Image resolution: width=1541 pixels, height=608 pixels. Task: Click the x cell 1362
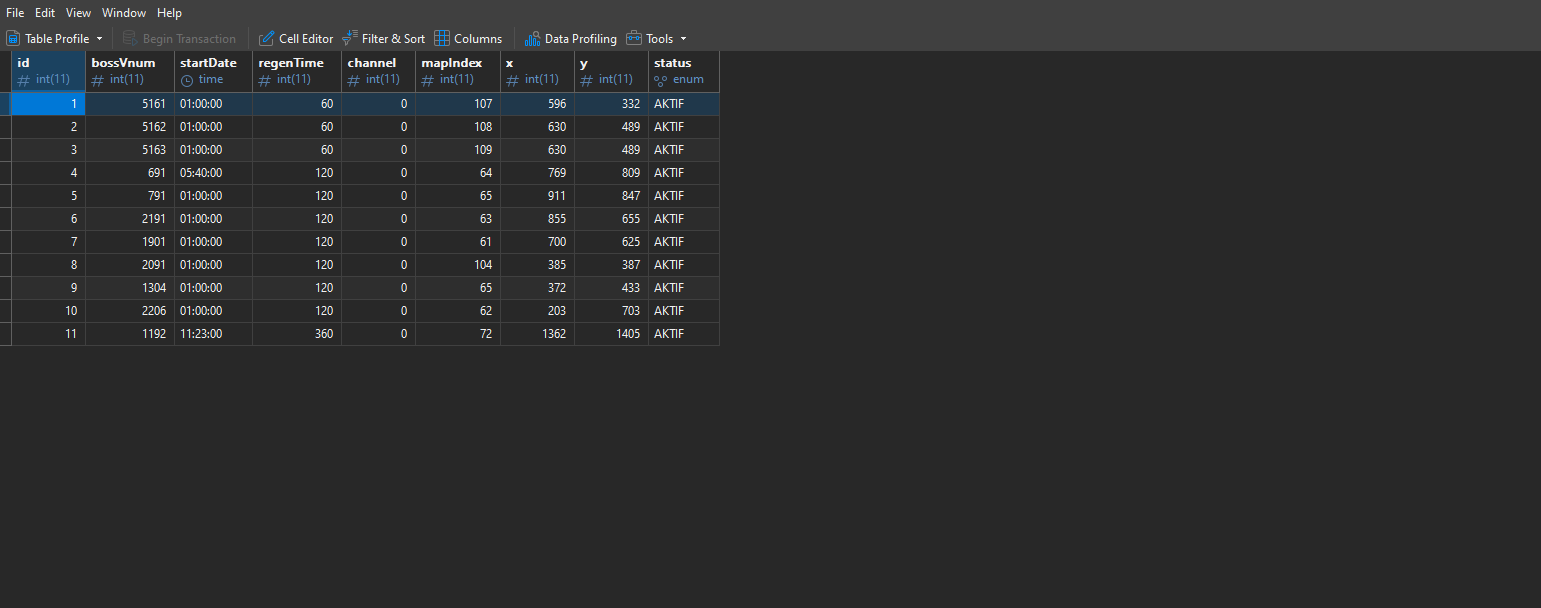tap(537, 334)
